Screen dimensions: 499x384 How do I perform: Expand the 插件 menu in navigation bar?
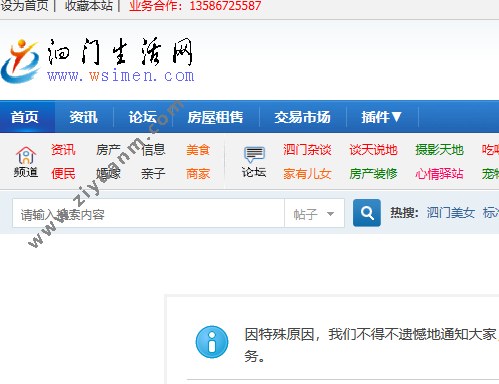pos(382,117)
